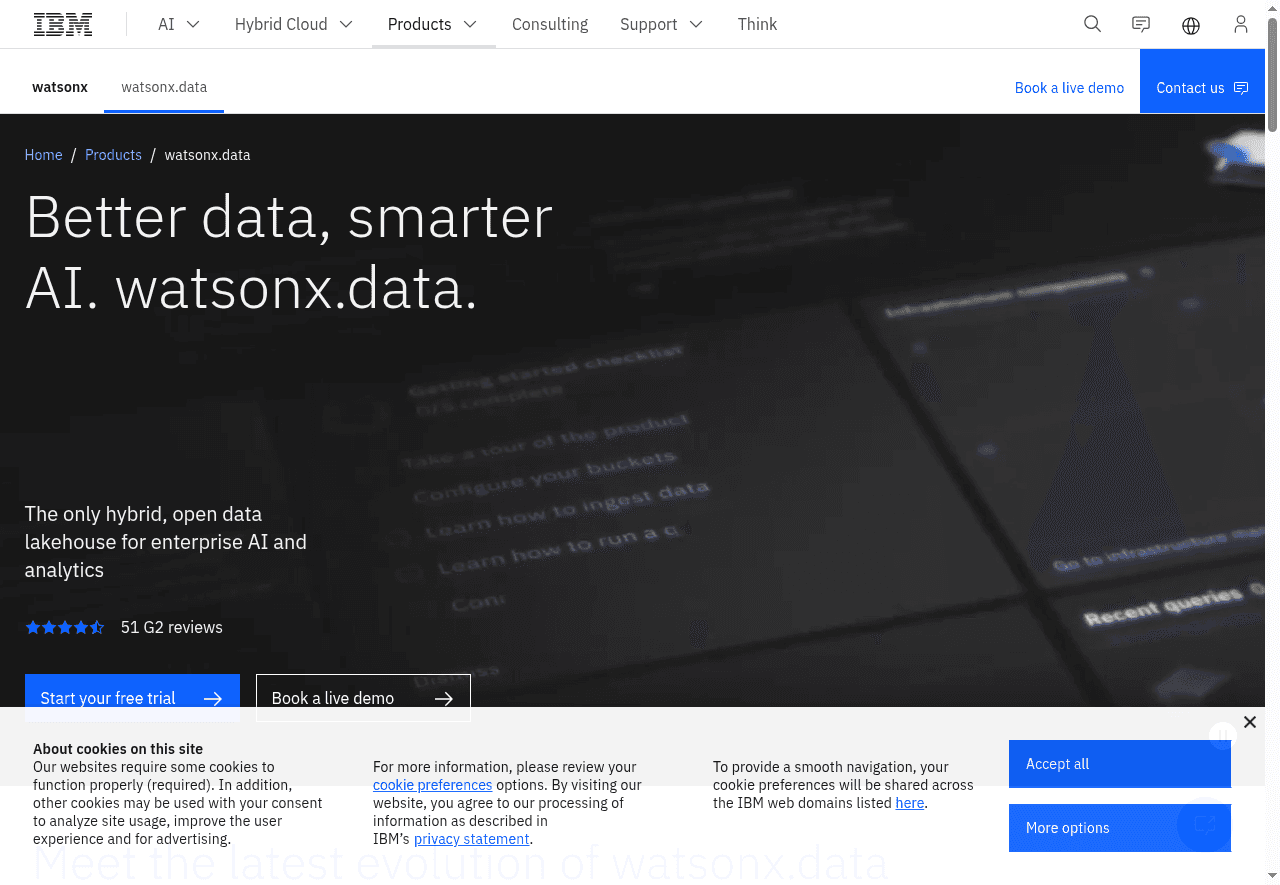Click Start your free trial

(132, 698)
